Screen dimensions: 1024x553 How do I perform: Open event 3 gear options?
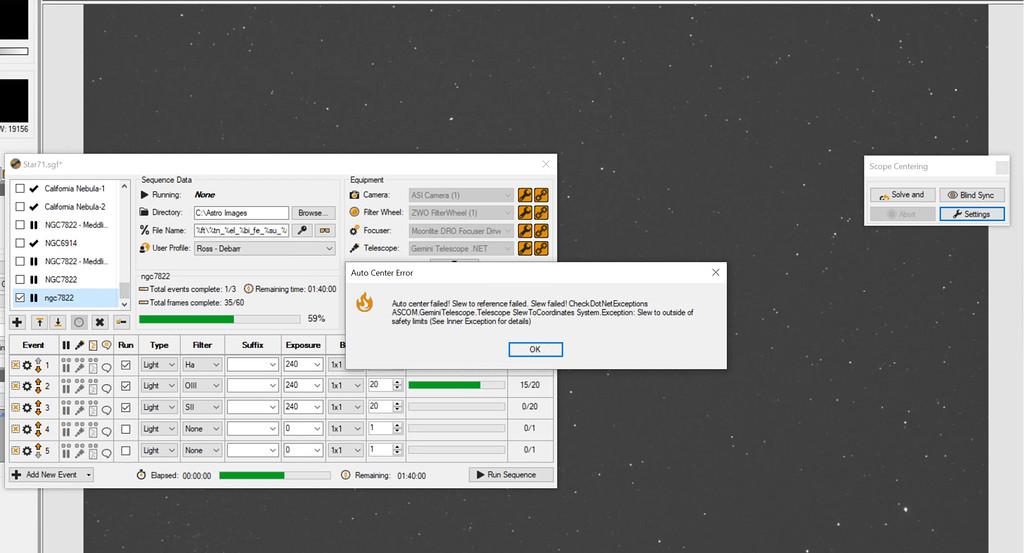pyautogui.click(x=27, y=407)
